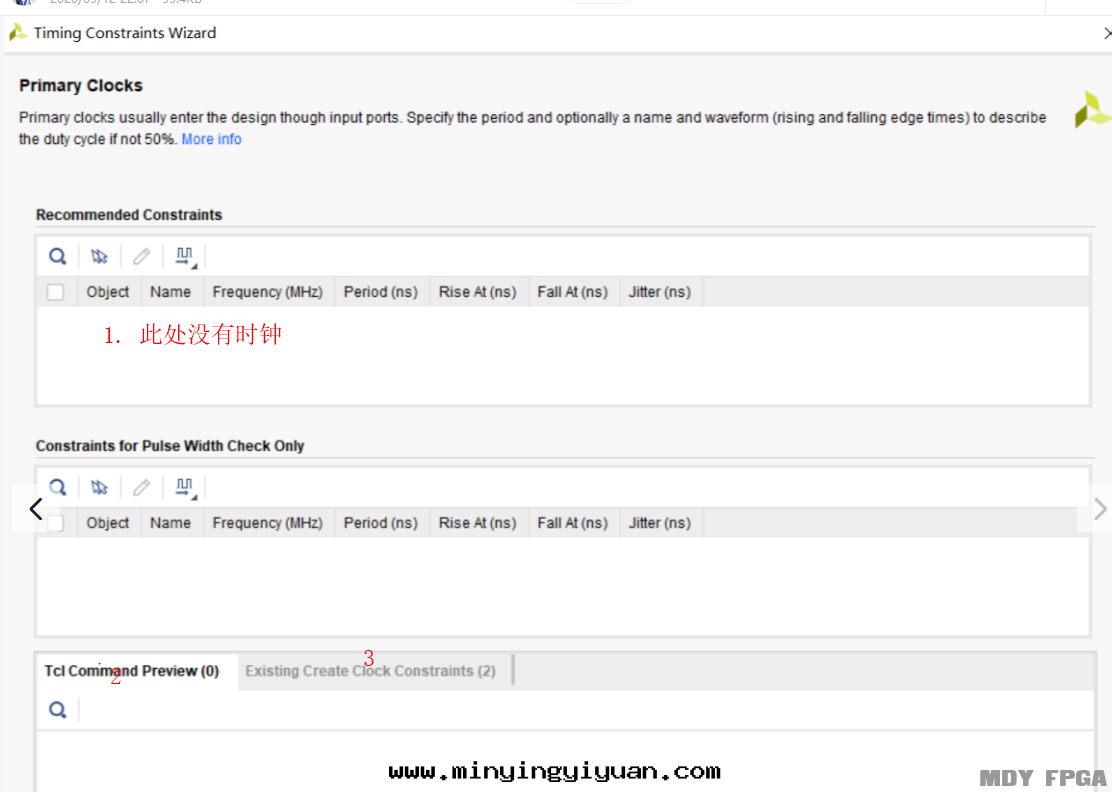Open the More info link
Screen dimensions: 1112x792
[211, 139]
